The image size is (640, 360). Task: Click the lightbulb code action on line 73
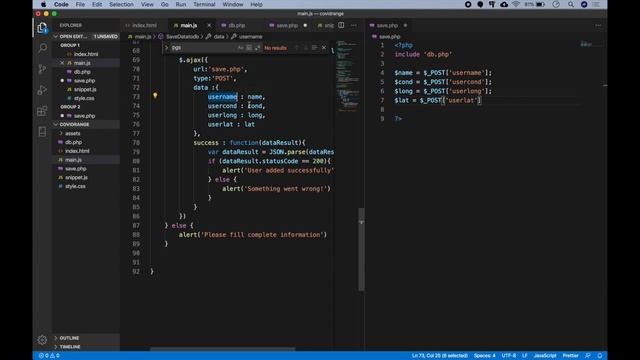pyautogui.click(x=155, y=96)
